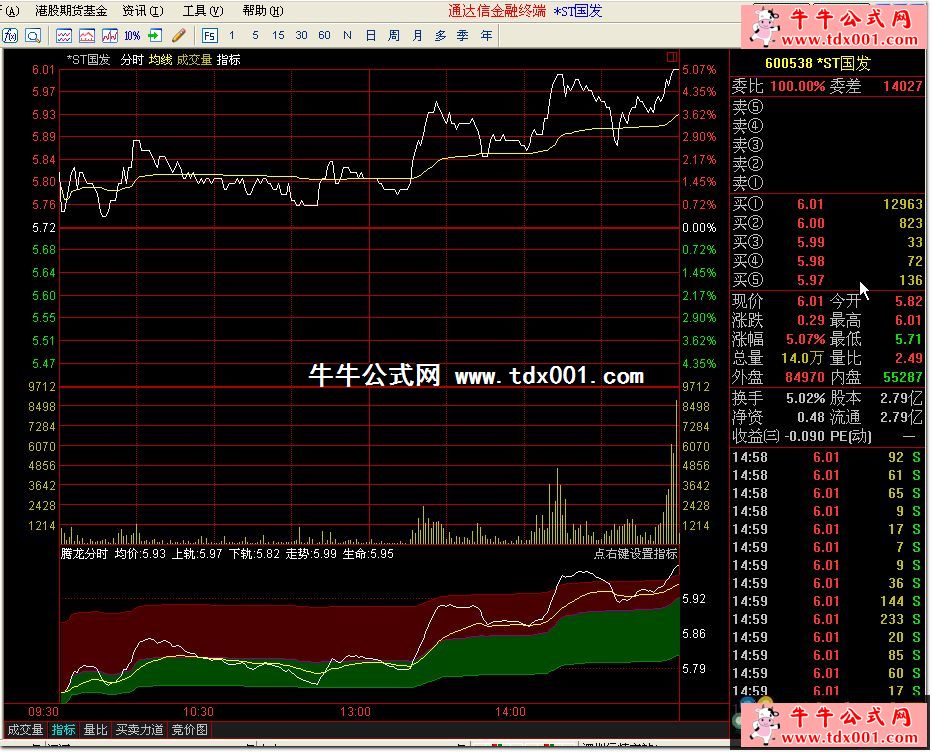The height and width of the screenshot is (752, 932).
Task: Click the magnifier search icon in toolbar
Action: point(33,36)
